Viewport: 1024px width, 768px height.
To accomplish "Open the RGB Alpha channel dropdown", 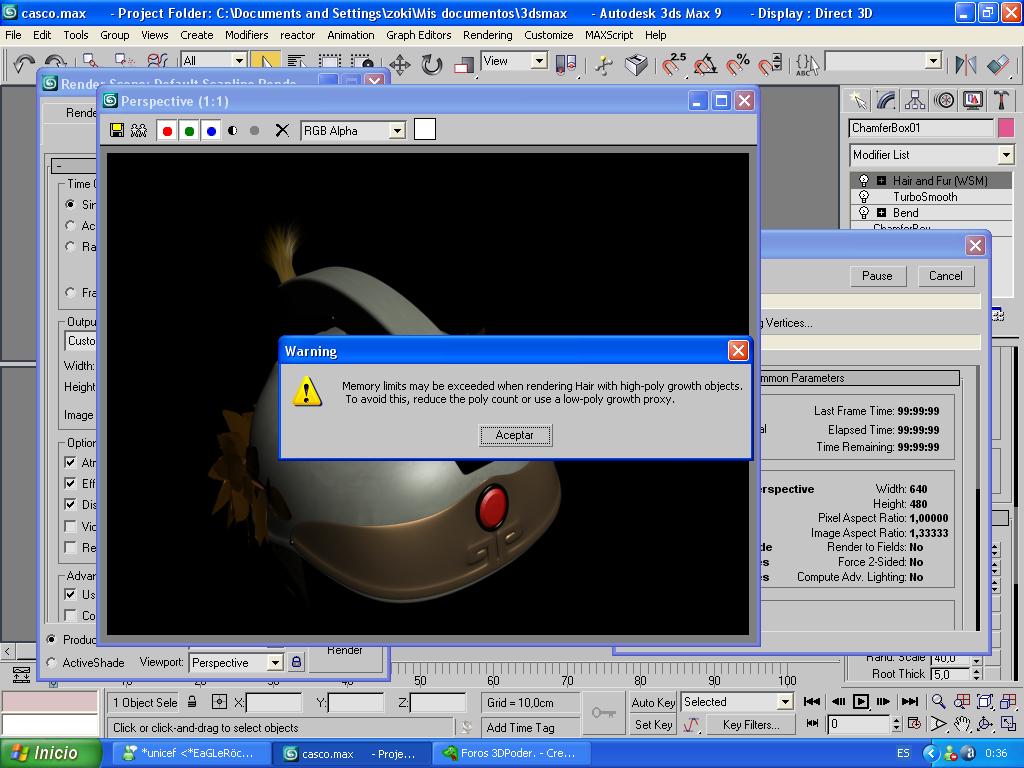I will click(397, 131).
